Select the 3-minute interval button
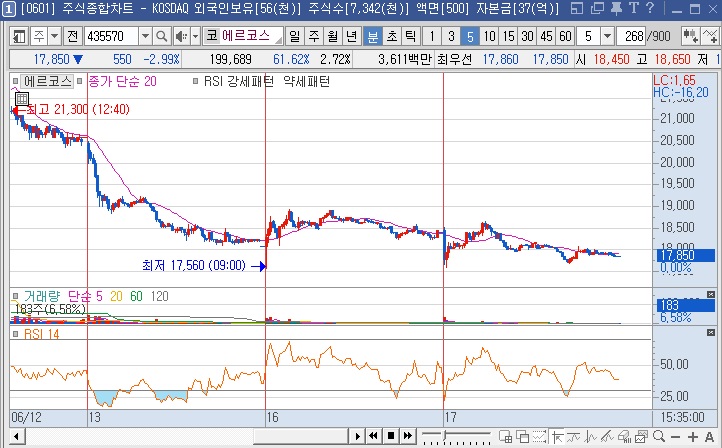This screenshot has height=448, width=722. tap(451, 36)
